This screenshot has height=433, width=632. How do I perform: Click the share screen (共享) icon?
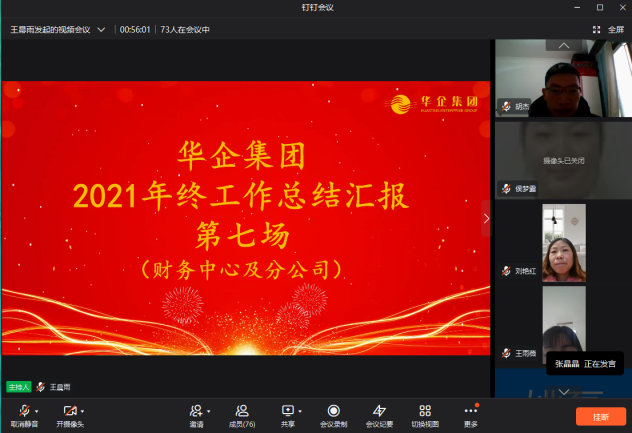tap(288, 411)
